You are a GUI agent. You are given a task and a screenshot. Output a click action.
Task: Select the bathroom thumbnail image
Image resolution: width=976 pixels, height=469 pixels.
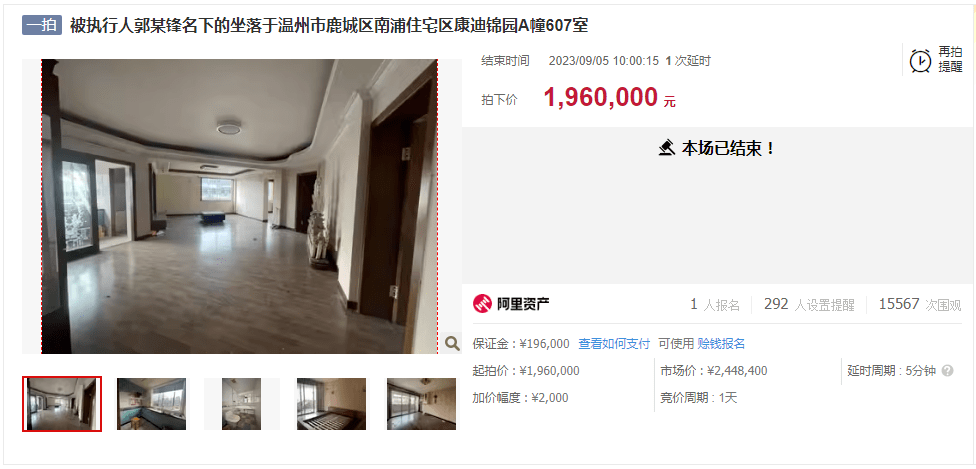click(242, 404)
